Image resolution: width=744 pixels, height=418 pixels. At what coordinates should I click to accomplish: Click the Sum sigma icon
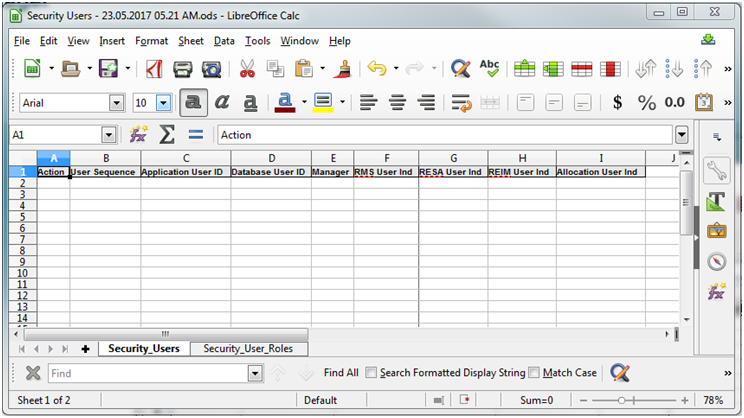click(167, 135)
